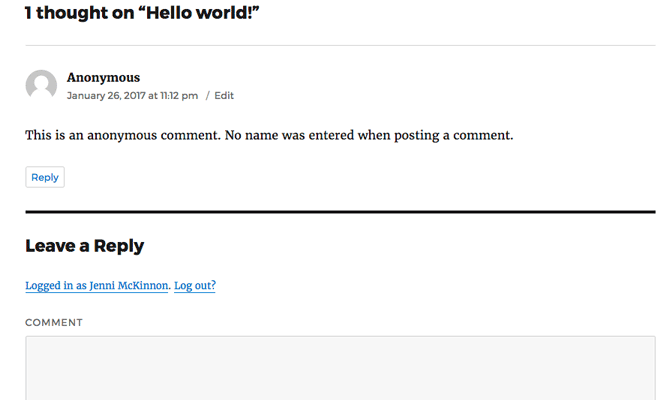Click the thin divider below the thoughts heading
The height and width of the screenshot is (400, 670).
[340, 45]
